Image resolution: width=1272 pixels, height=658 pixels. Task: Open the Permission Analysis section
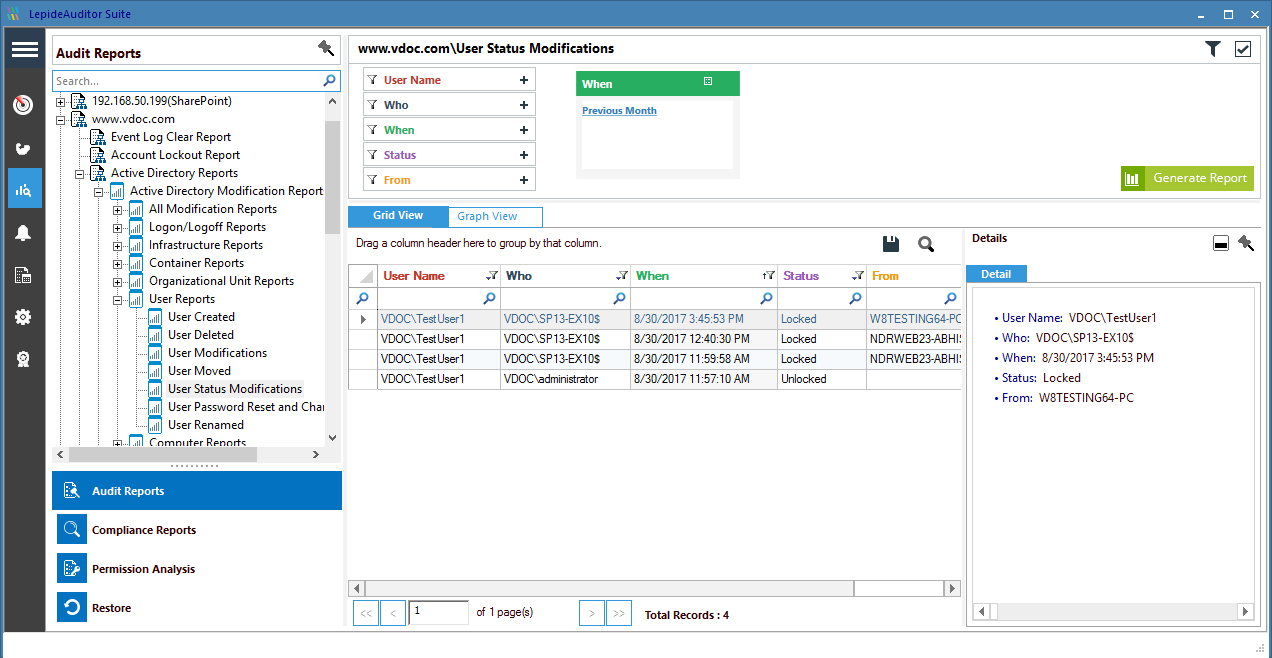(x=197, y=569)
